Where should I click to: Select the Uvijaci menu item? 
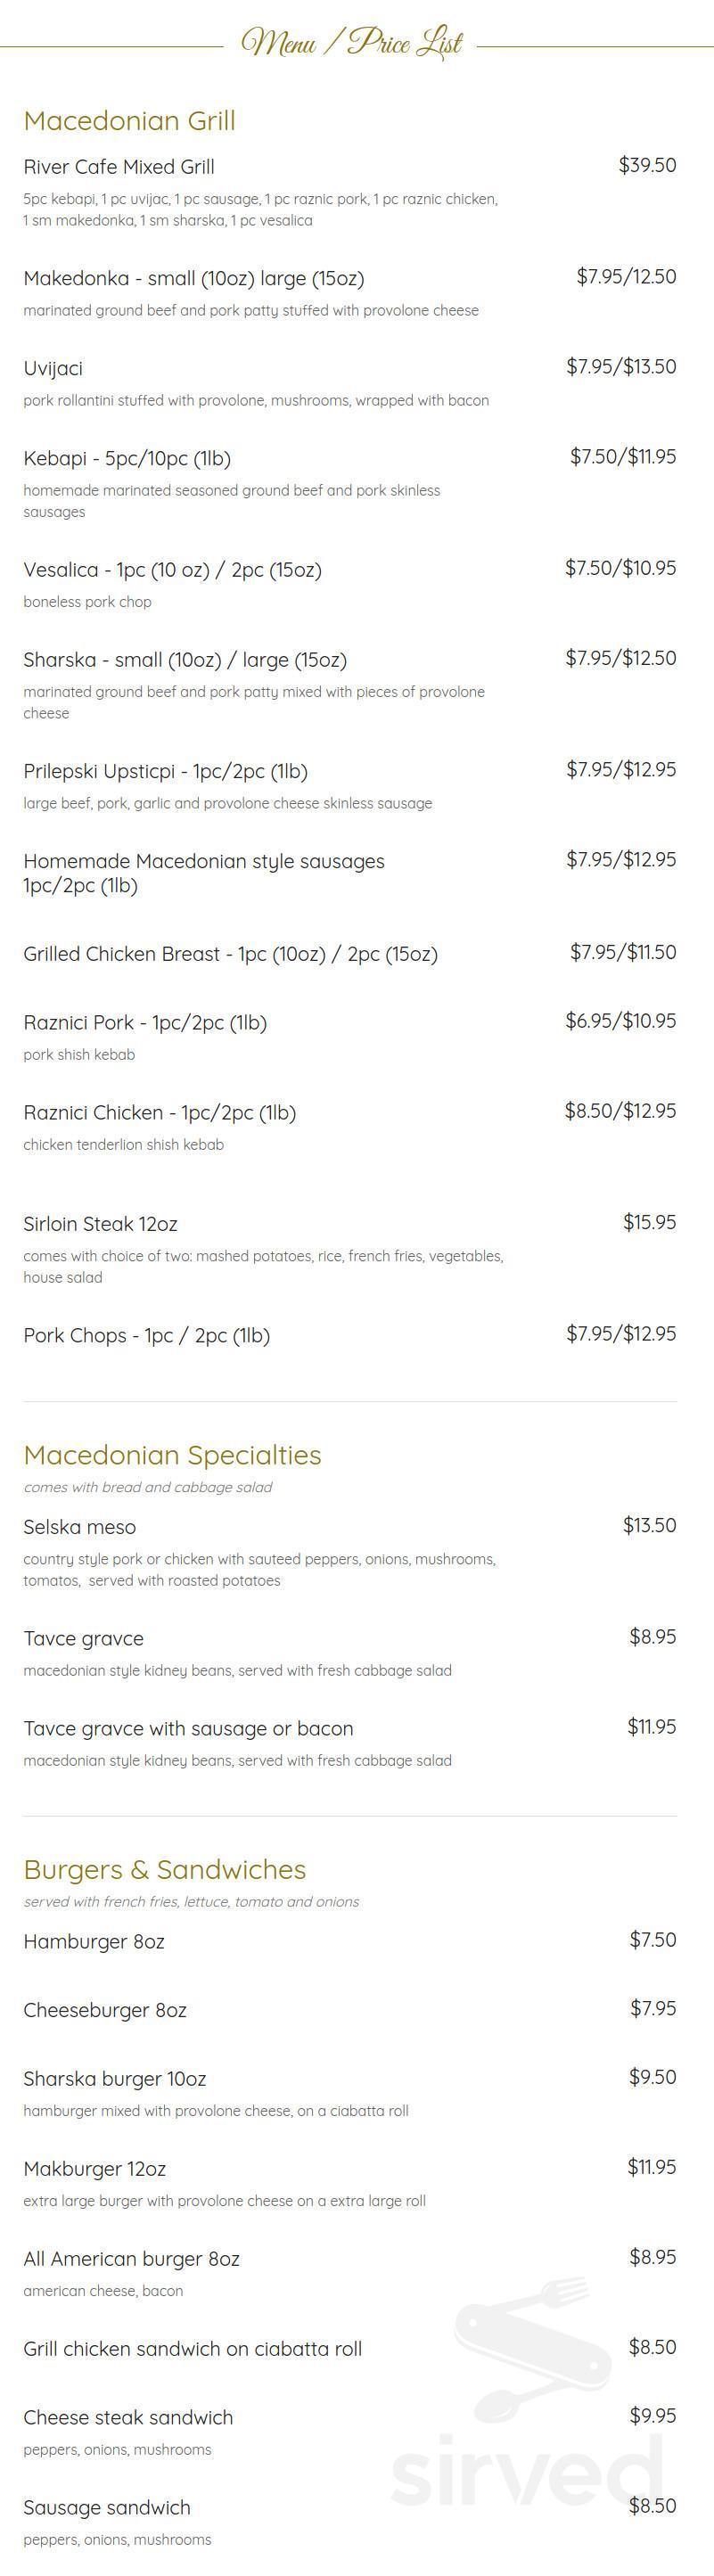point(53,369)
